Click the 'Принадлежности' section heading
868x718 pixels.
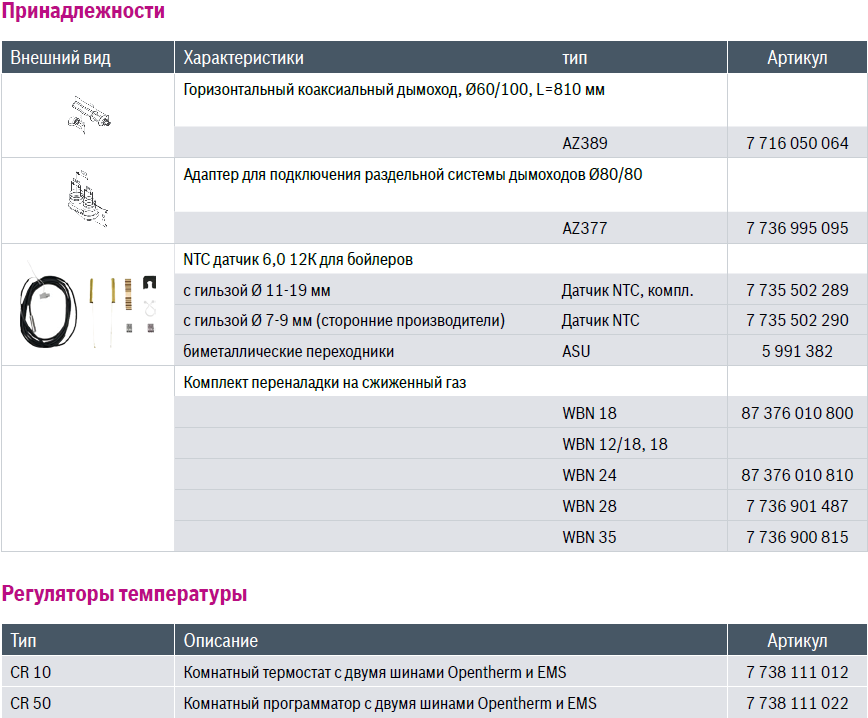pyautogui.click(x=83, y=12)
